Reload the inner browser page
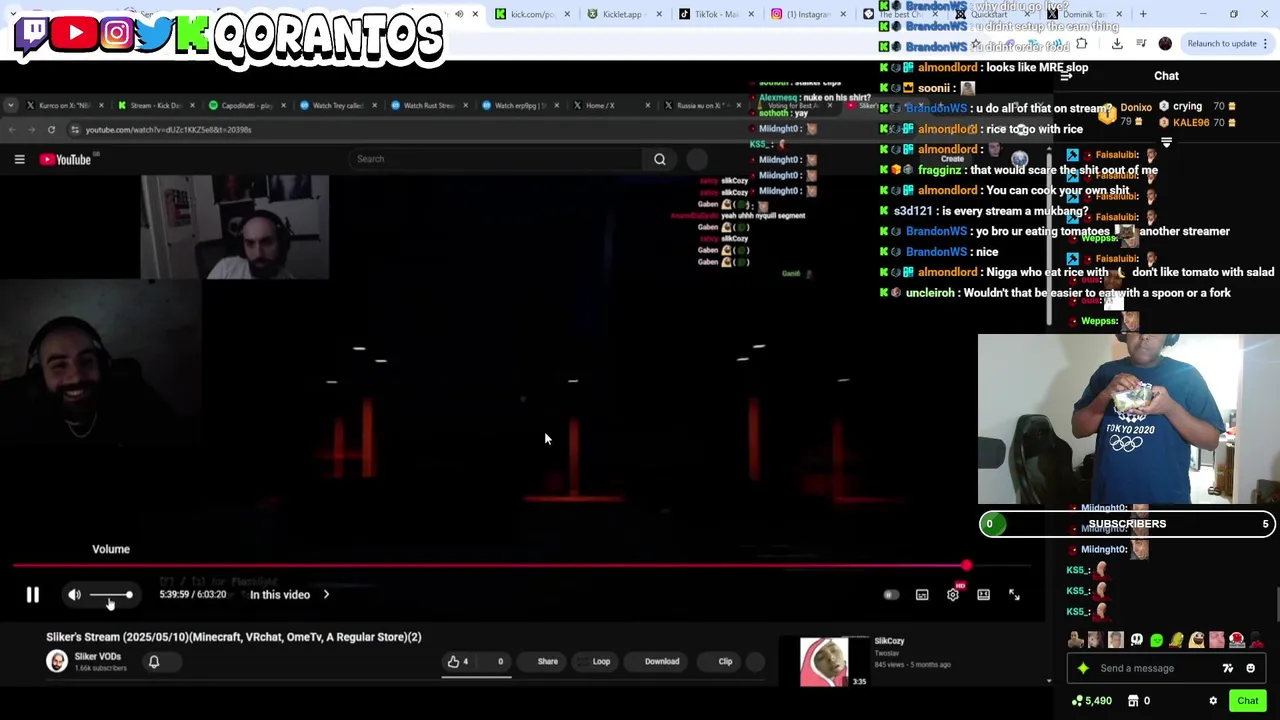This screenshot has height=720, width=1280. click(x=50, y=129)
